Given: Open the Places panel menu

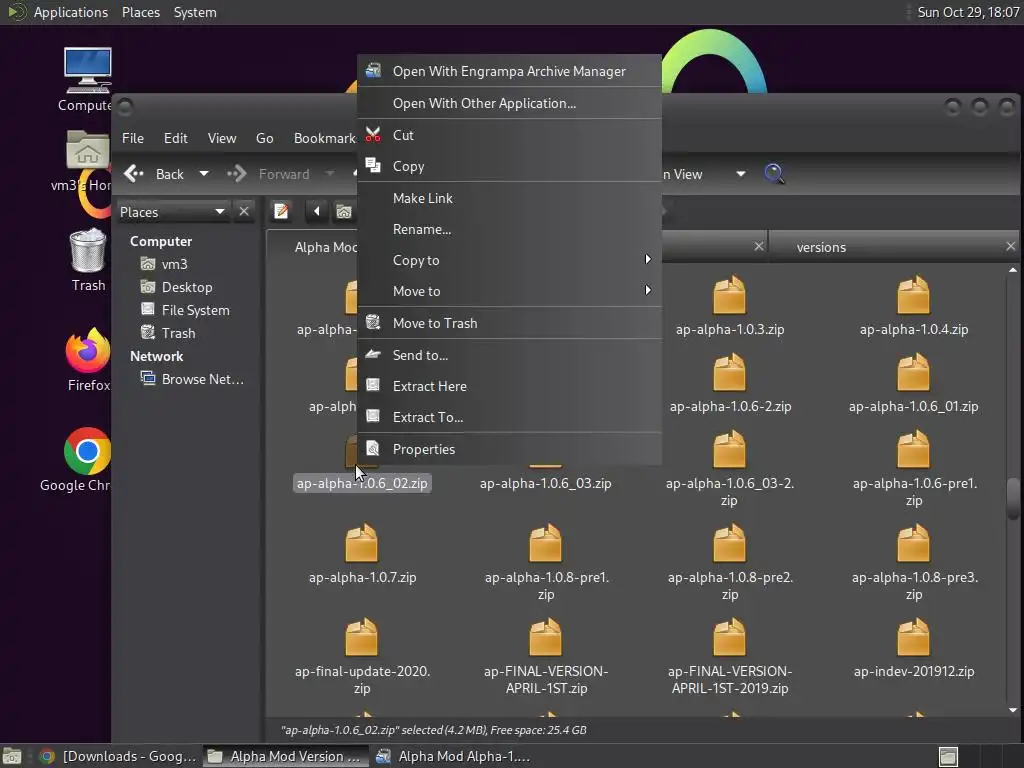Looking at the screenshot, I should pos(140,12).
